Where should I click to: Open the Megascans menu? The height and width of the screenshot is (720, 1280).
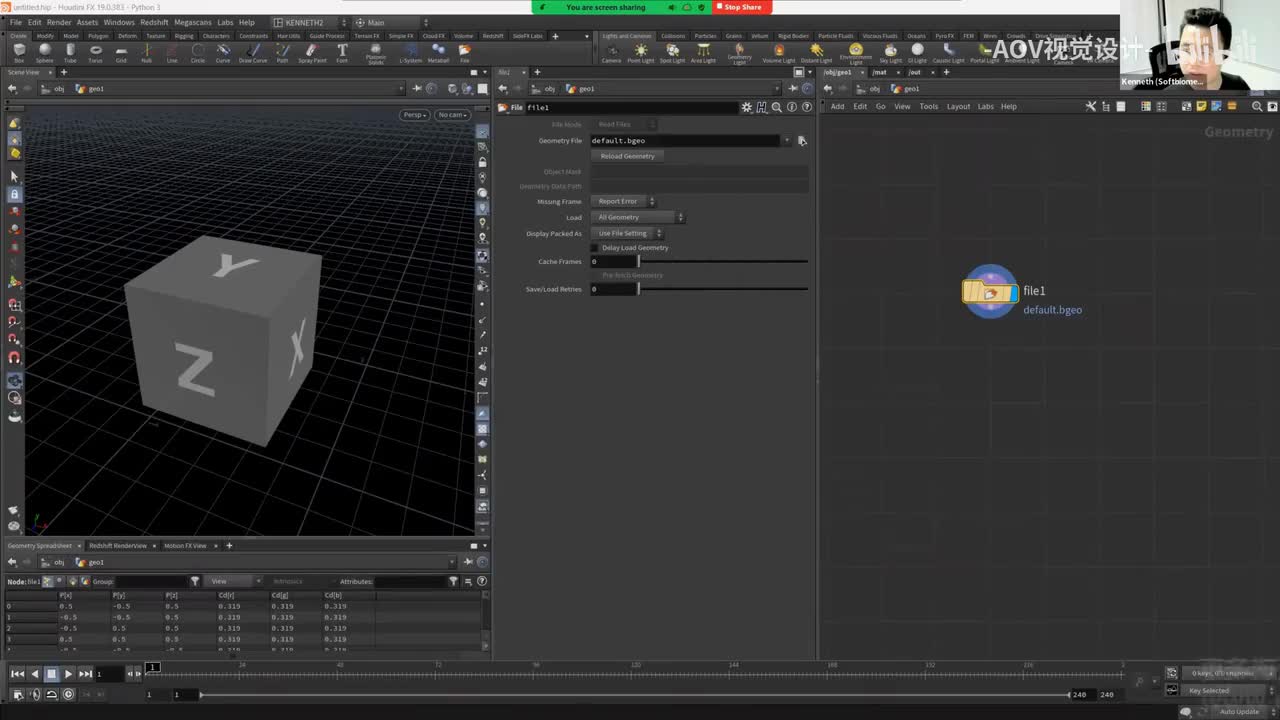(192, 22)
